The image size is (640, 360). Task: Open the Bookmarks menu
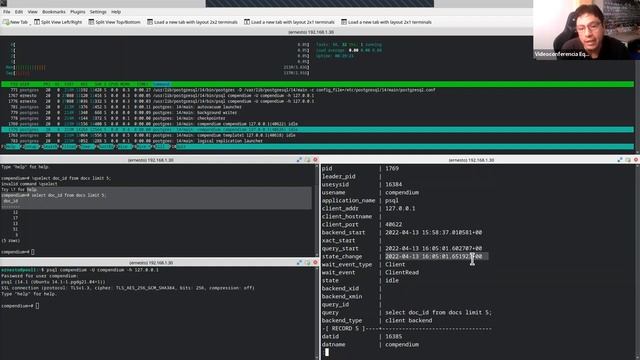point(53,12)
